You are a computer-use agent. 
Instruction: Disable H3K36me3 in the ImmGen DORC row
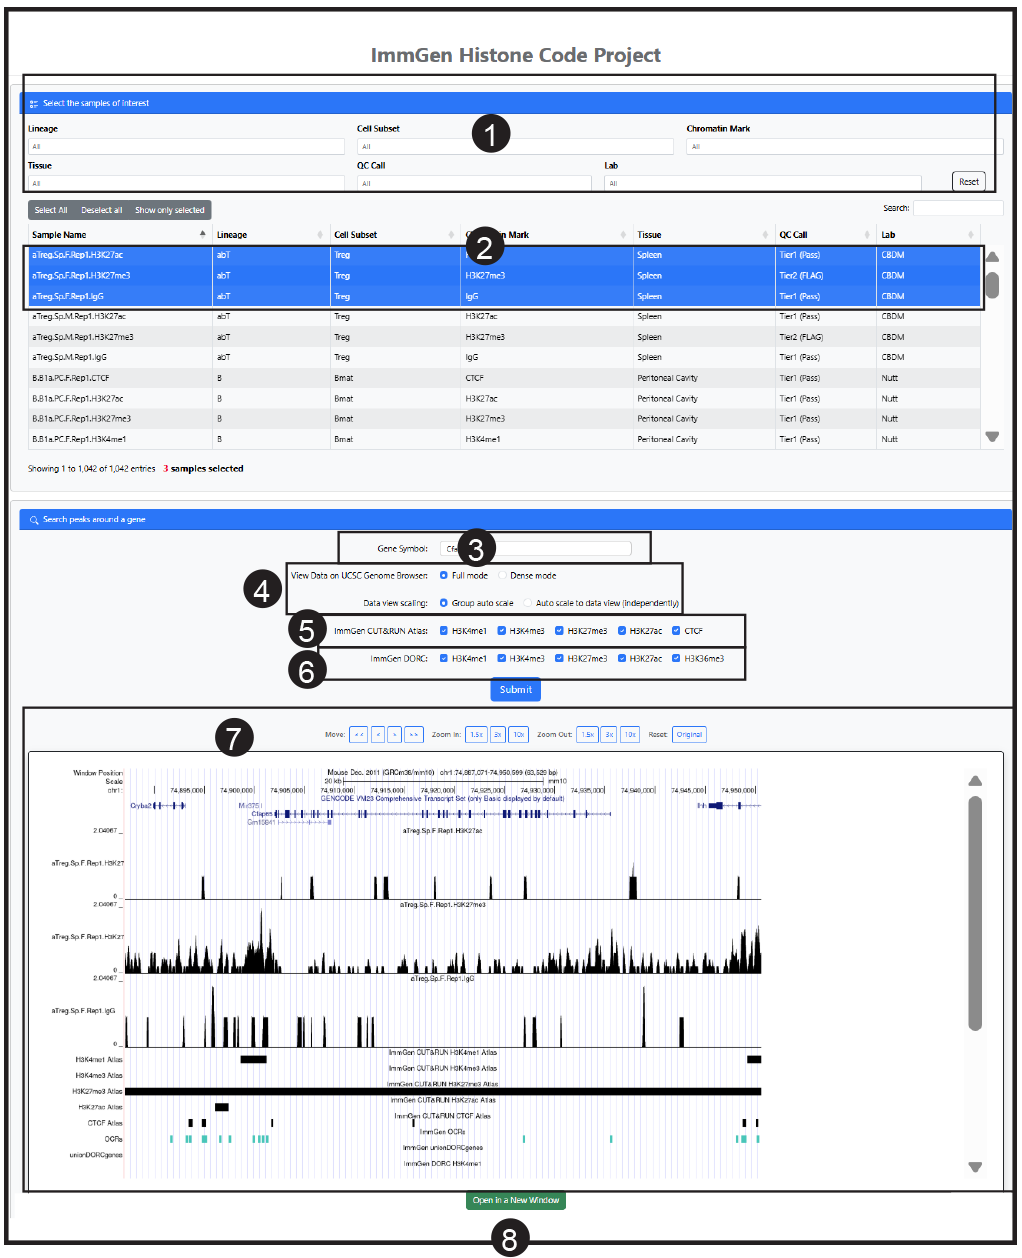(676, 658)
